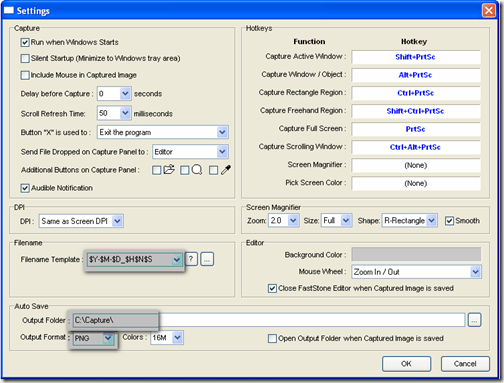Viewport: 504px width, 383px height.
Task: Open magnifier Shape dropdown
Action: pyautogui.click(x=431, y=220)
